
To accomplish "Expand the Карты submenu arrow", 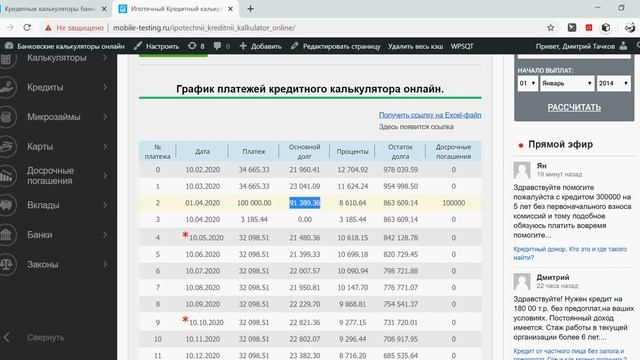I will click(x=105, y=147).
